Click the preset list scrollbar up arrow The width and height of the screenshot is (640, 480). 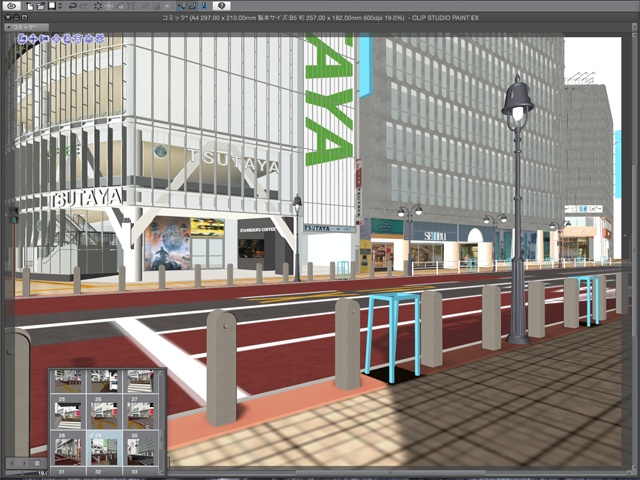162,373
